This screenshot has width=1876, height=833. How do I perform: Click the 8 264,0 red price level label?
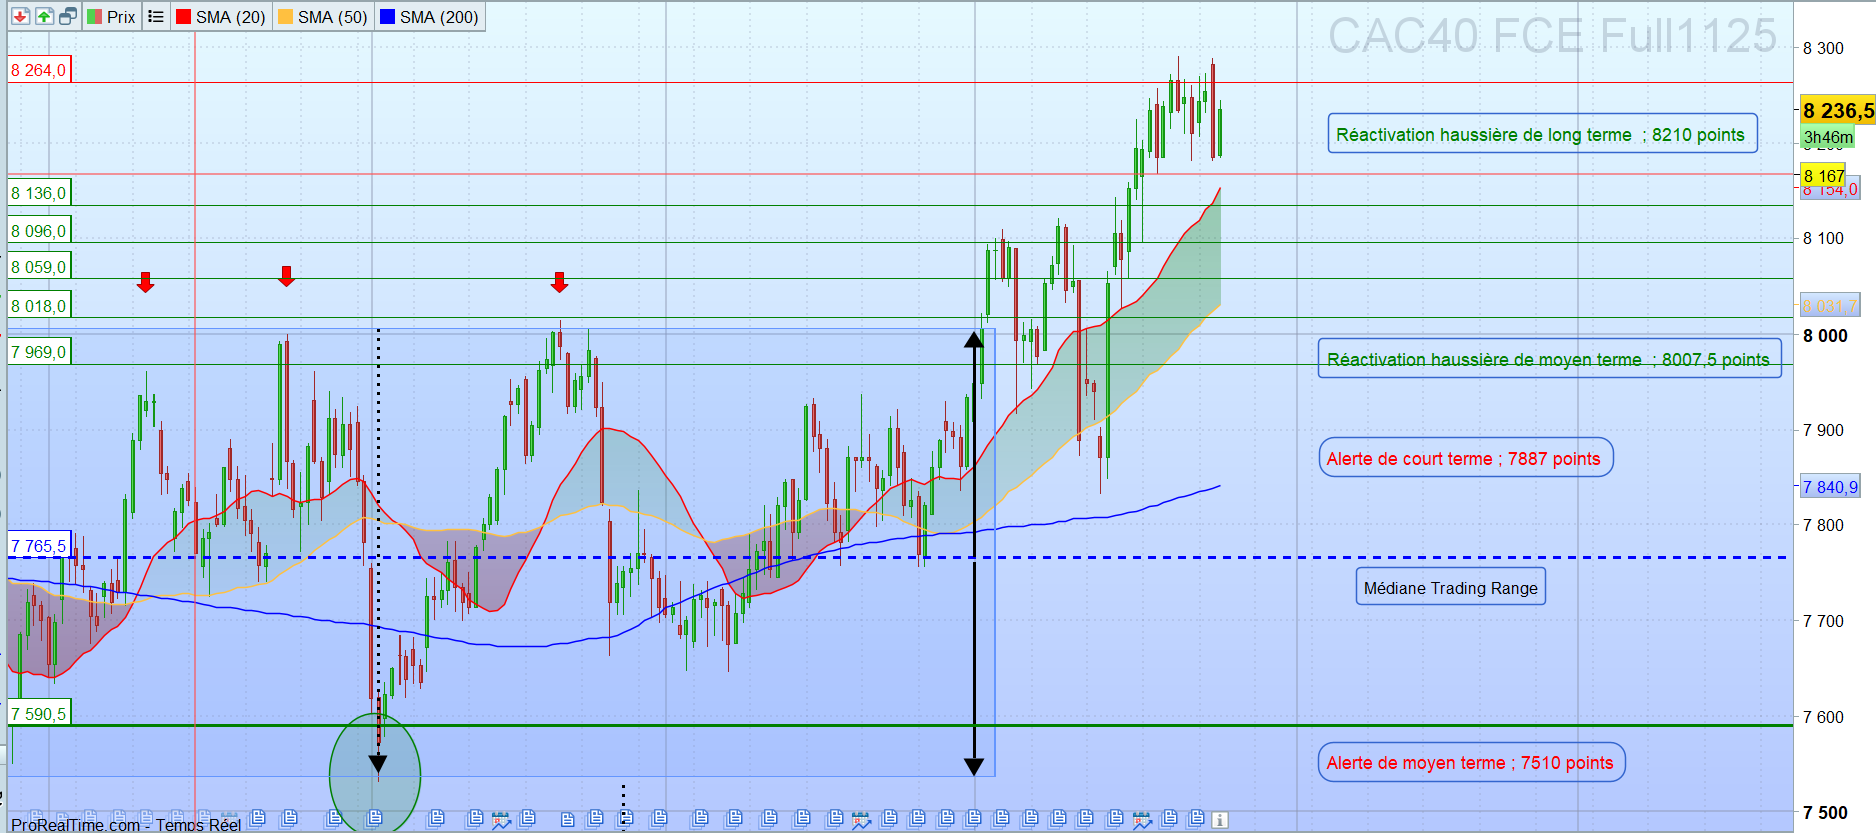39,70
